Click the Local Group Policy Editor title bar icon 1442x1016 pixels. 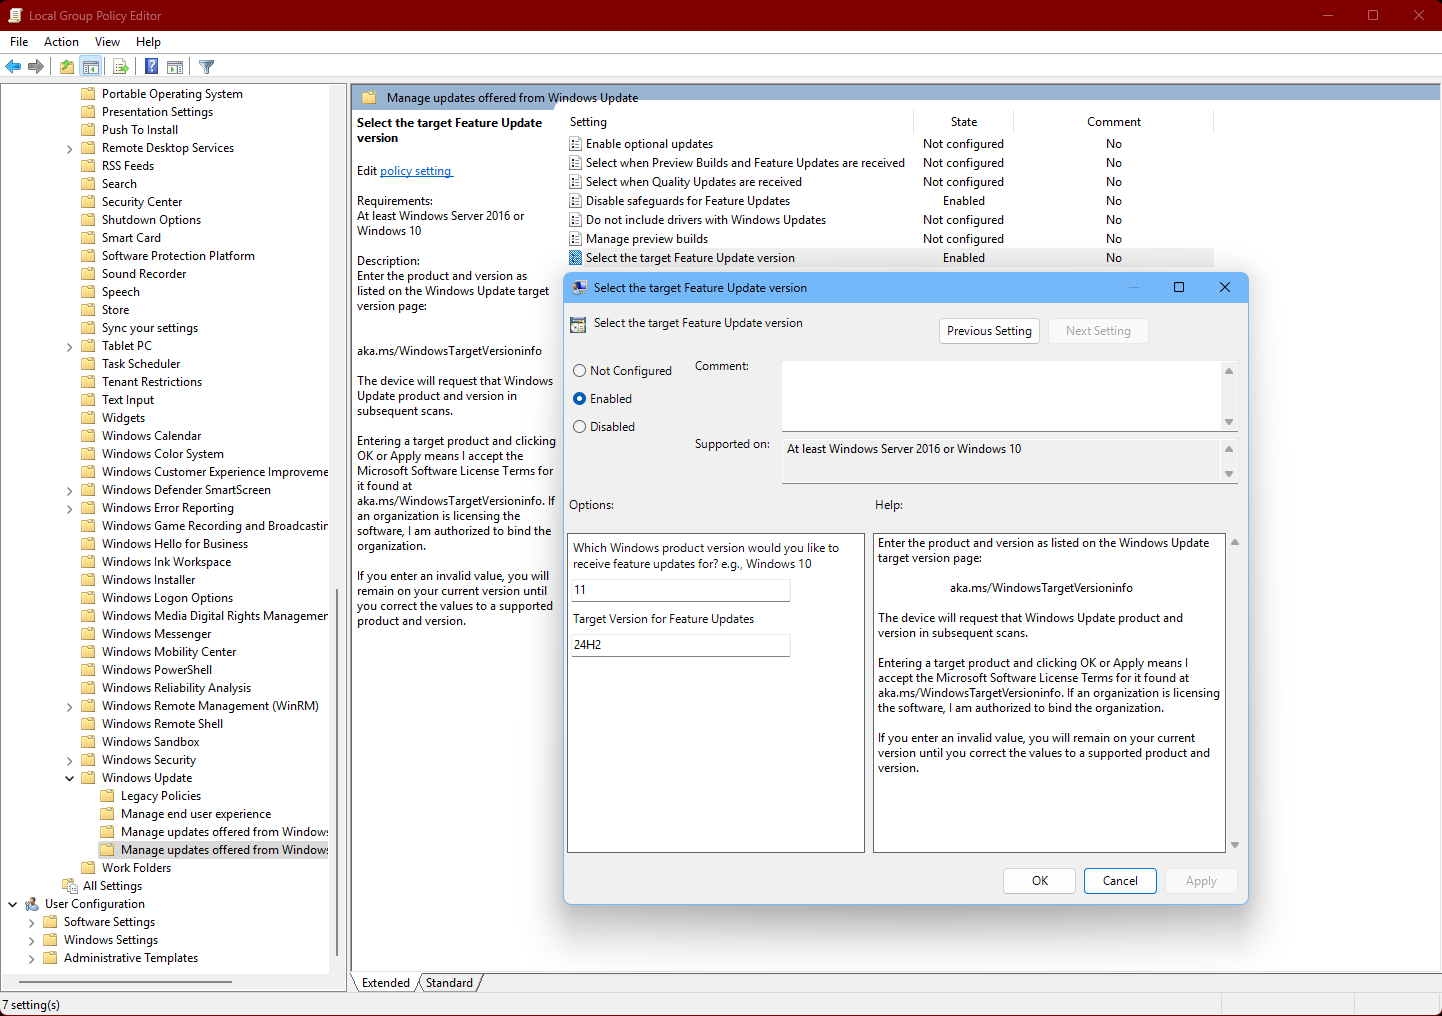coord(15,15)
